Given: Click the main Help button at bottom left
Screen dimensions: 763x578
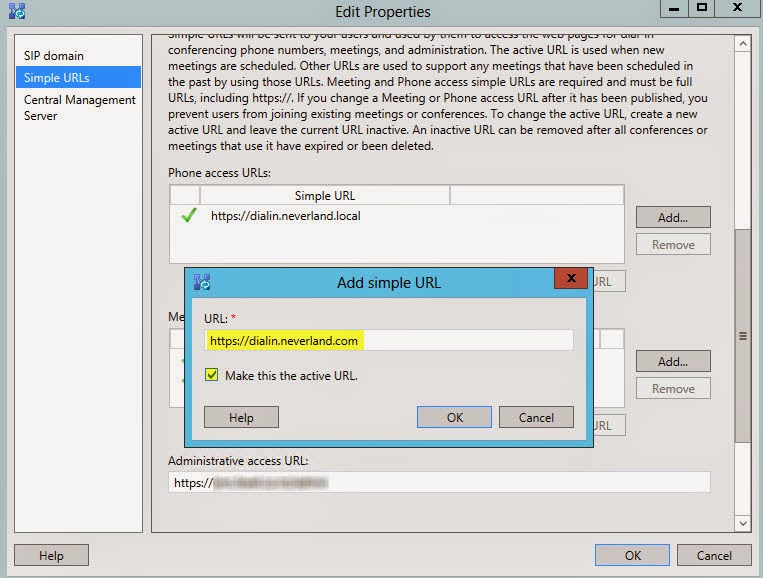Looking at the screenshot, I should pos(51,555).
